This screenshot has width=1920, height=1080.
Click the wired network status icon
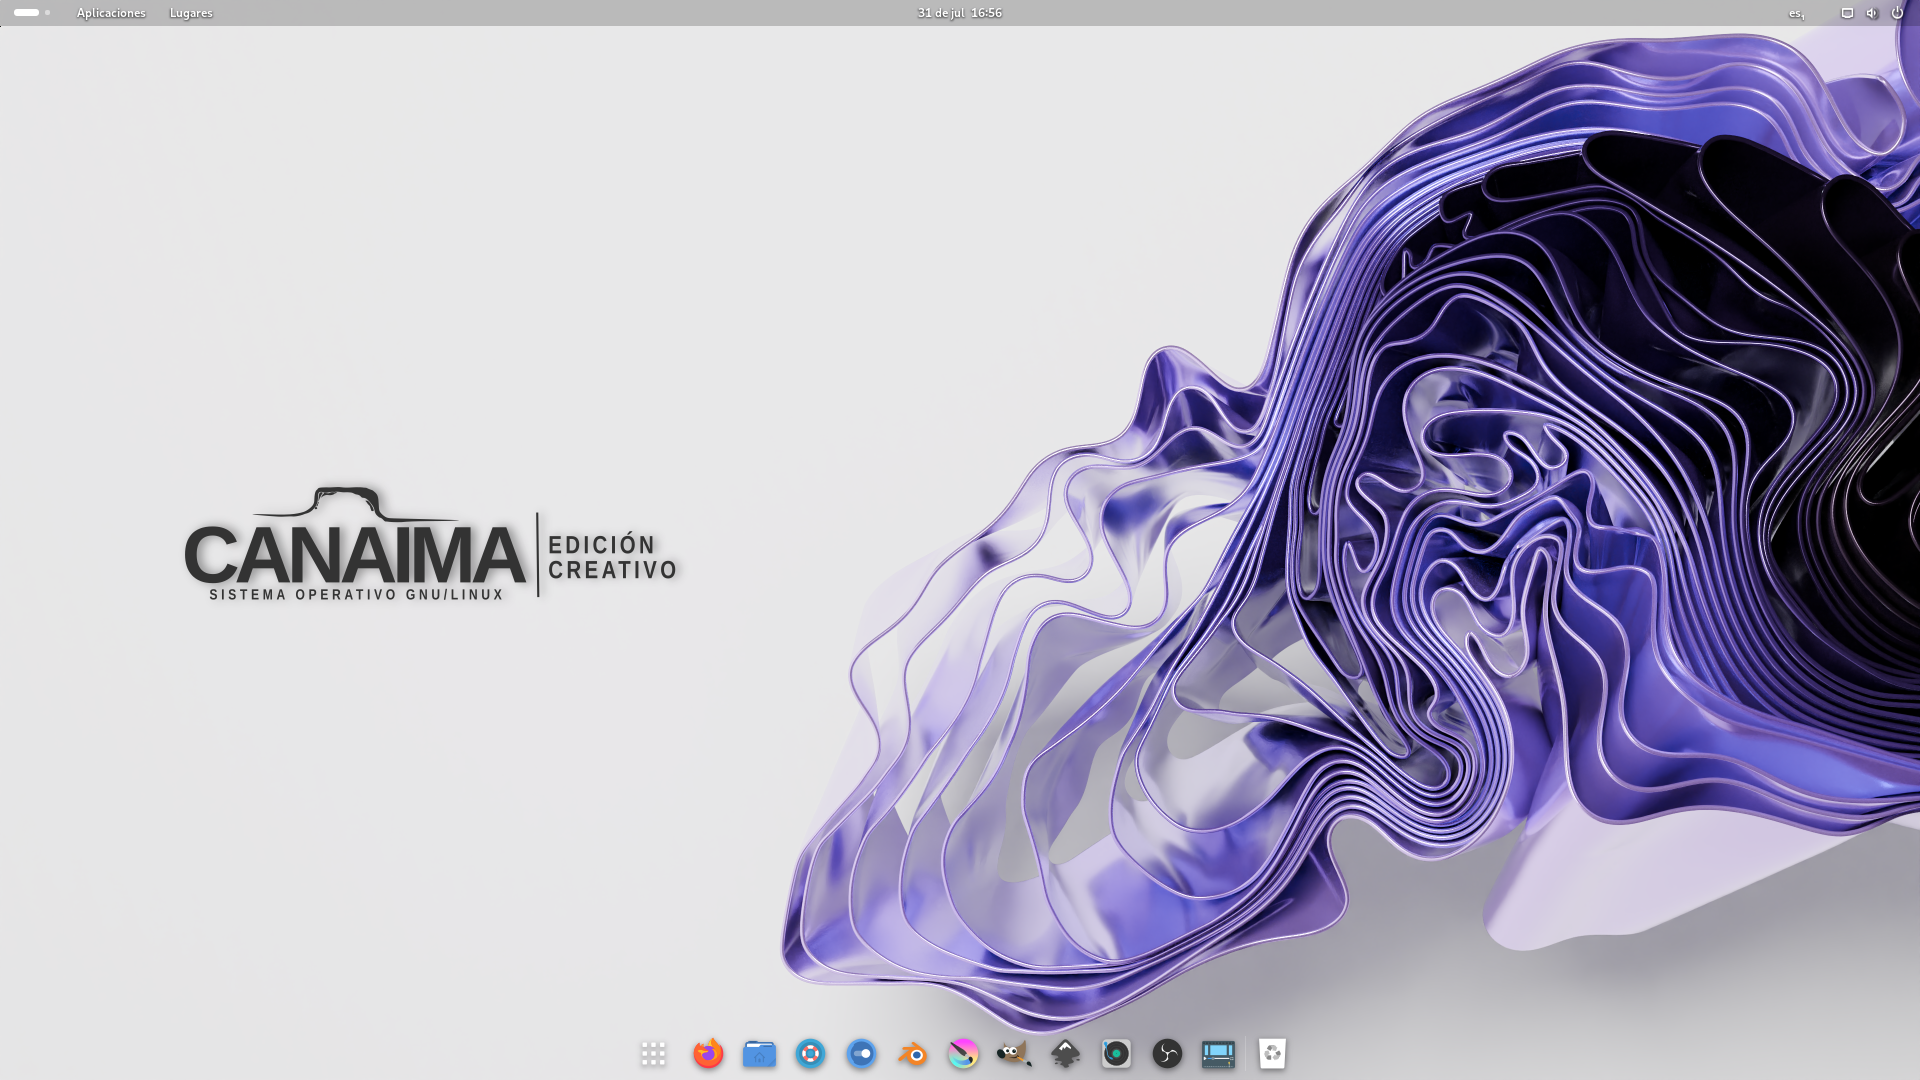[x=1847, y=13]
